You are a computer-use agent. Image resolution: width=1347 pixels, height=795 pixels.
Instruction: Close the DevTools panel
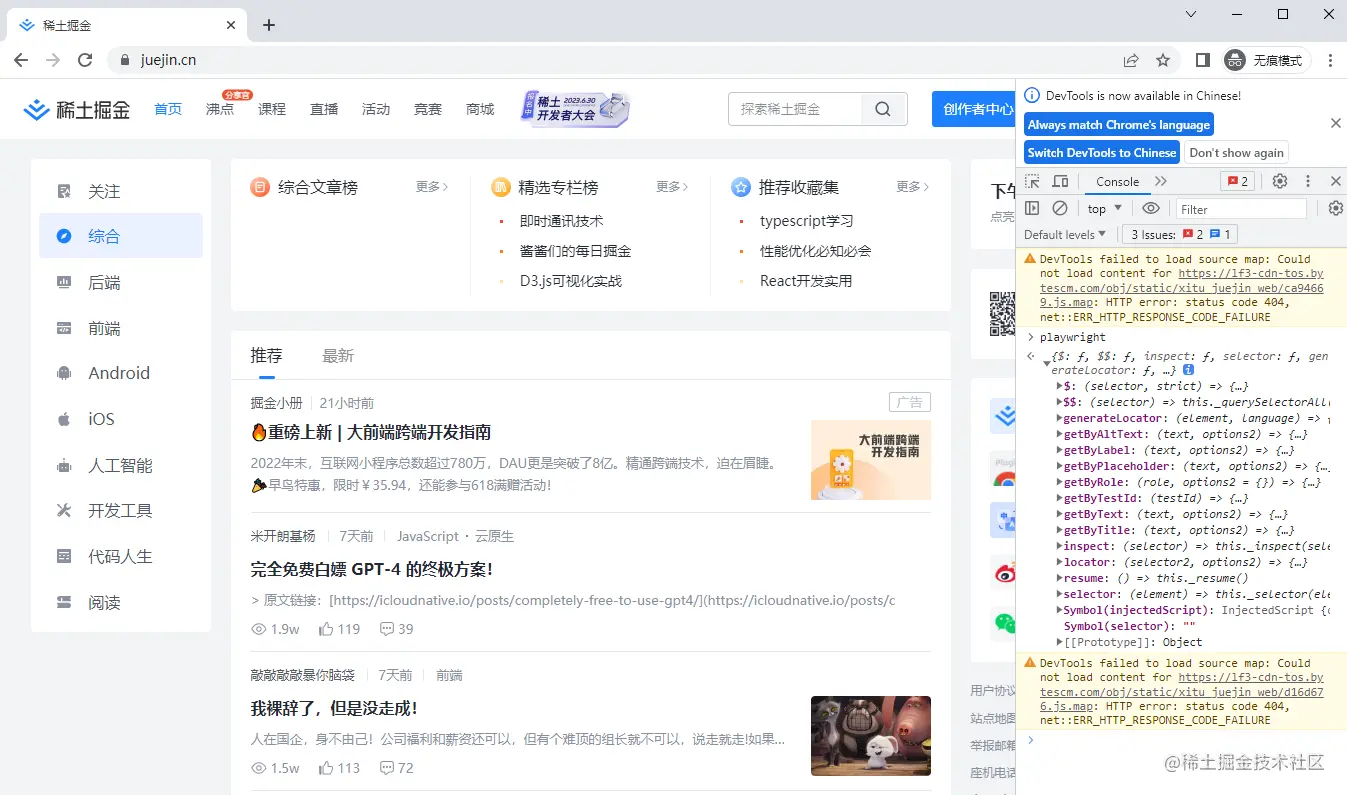point(1336,181)
